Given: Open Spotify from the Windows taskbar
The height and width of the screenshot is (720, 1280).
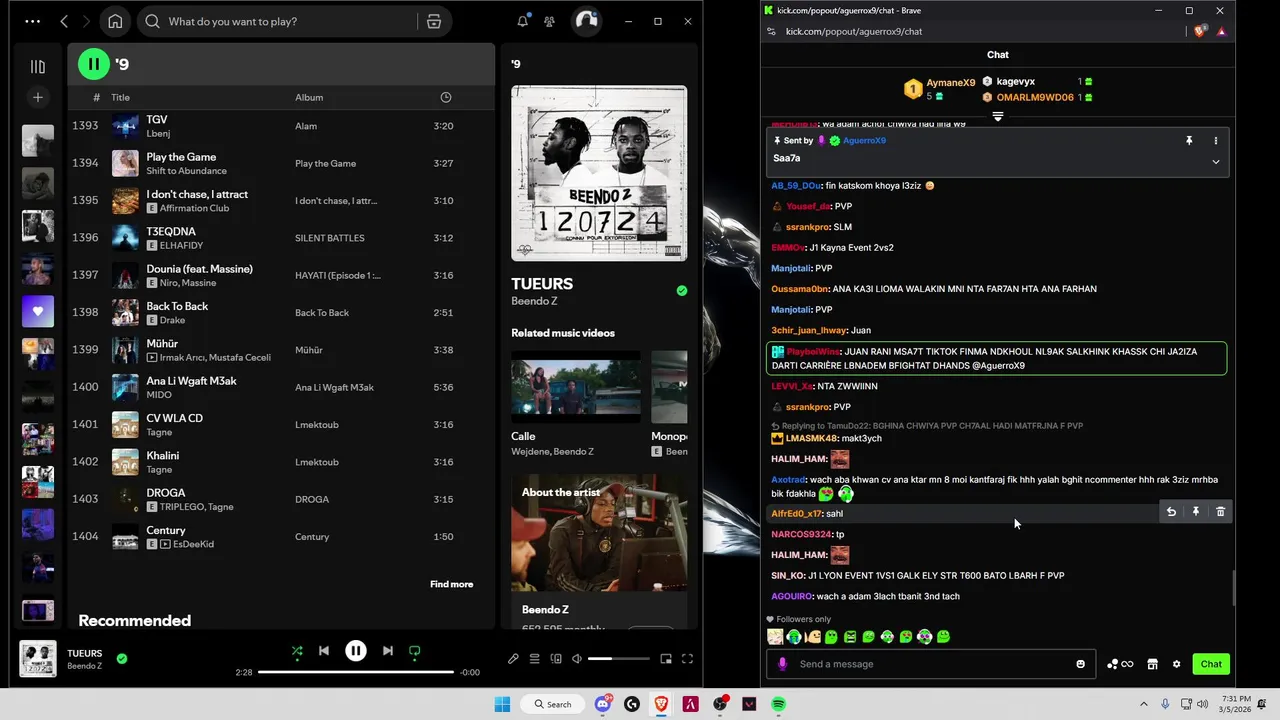Looking at the screenshot, I should 778,704.
